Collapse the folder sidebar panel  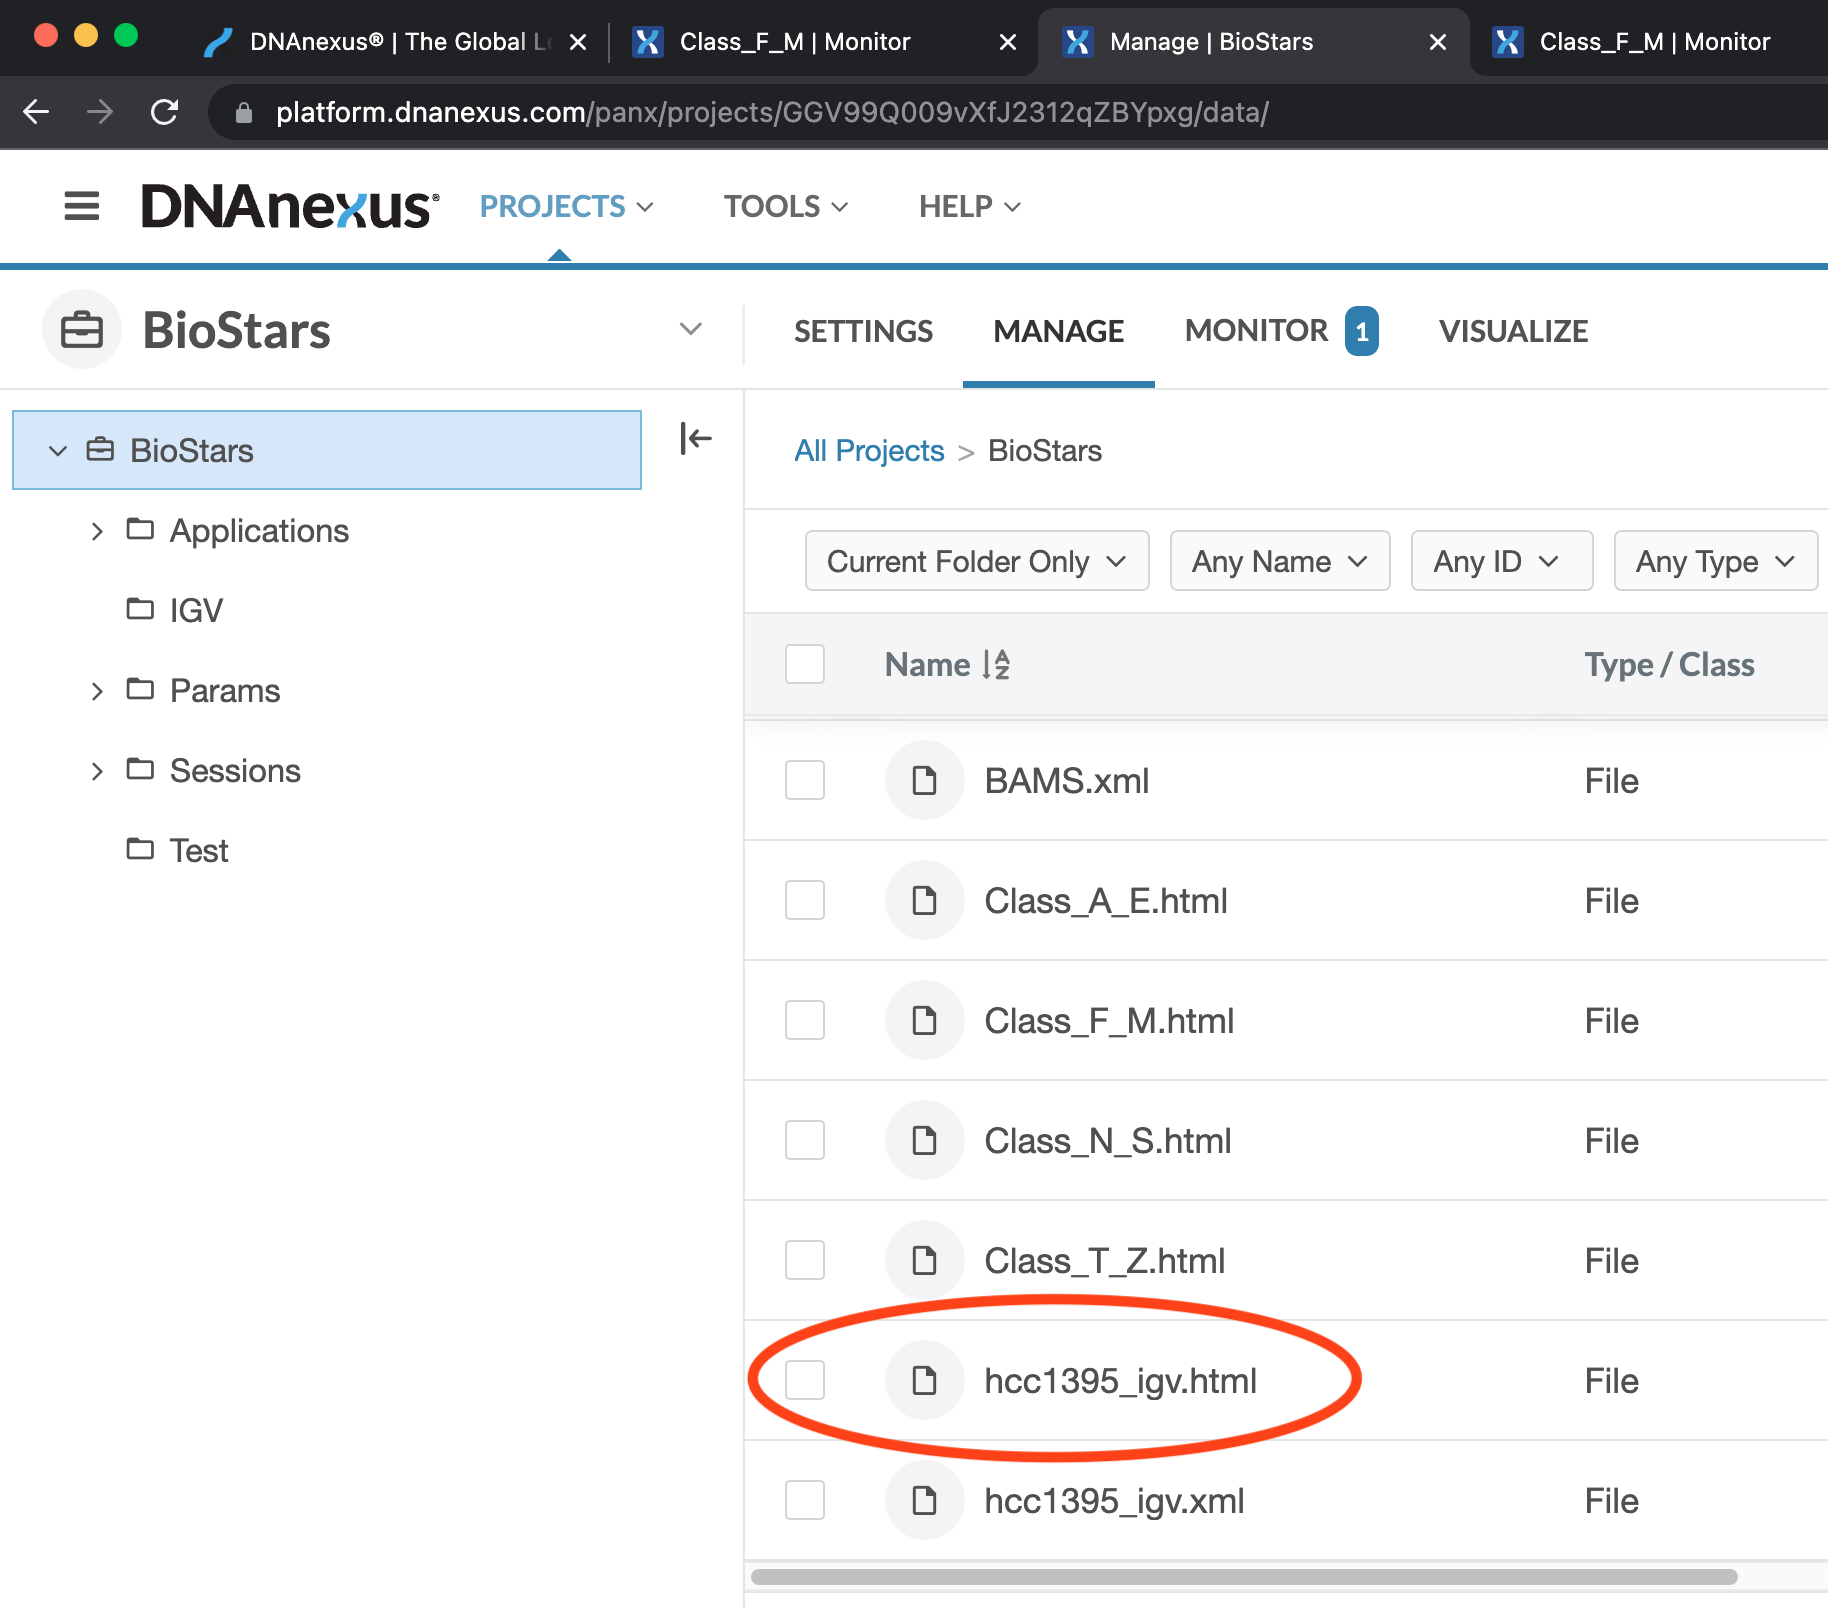pos(695,438)
